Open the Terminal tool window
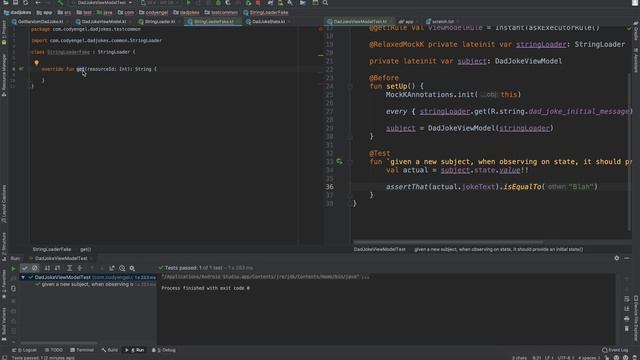Viewport: 640px width, 360px height. coord(82,350)
